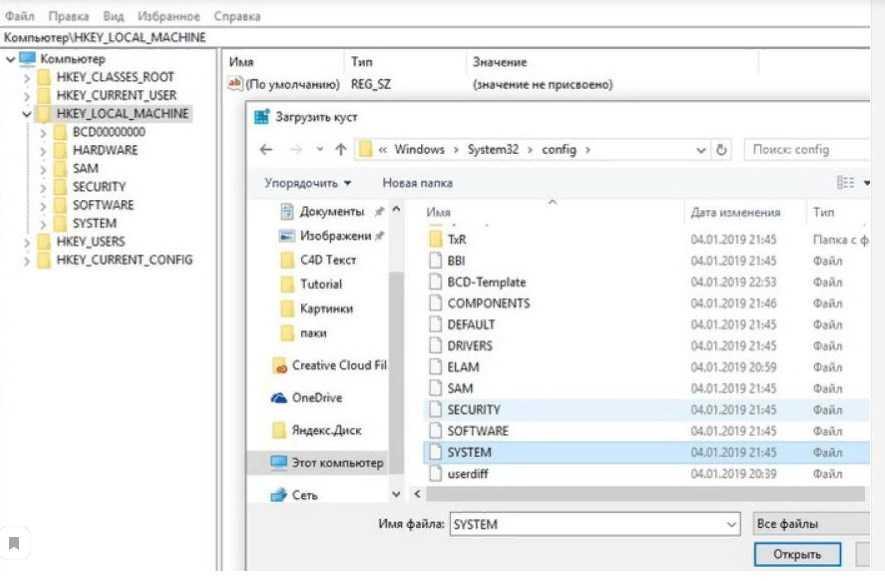
Task: Select the BCD-Template file
Action: (486, 282)
